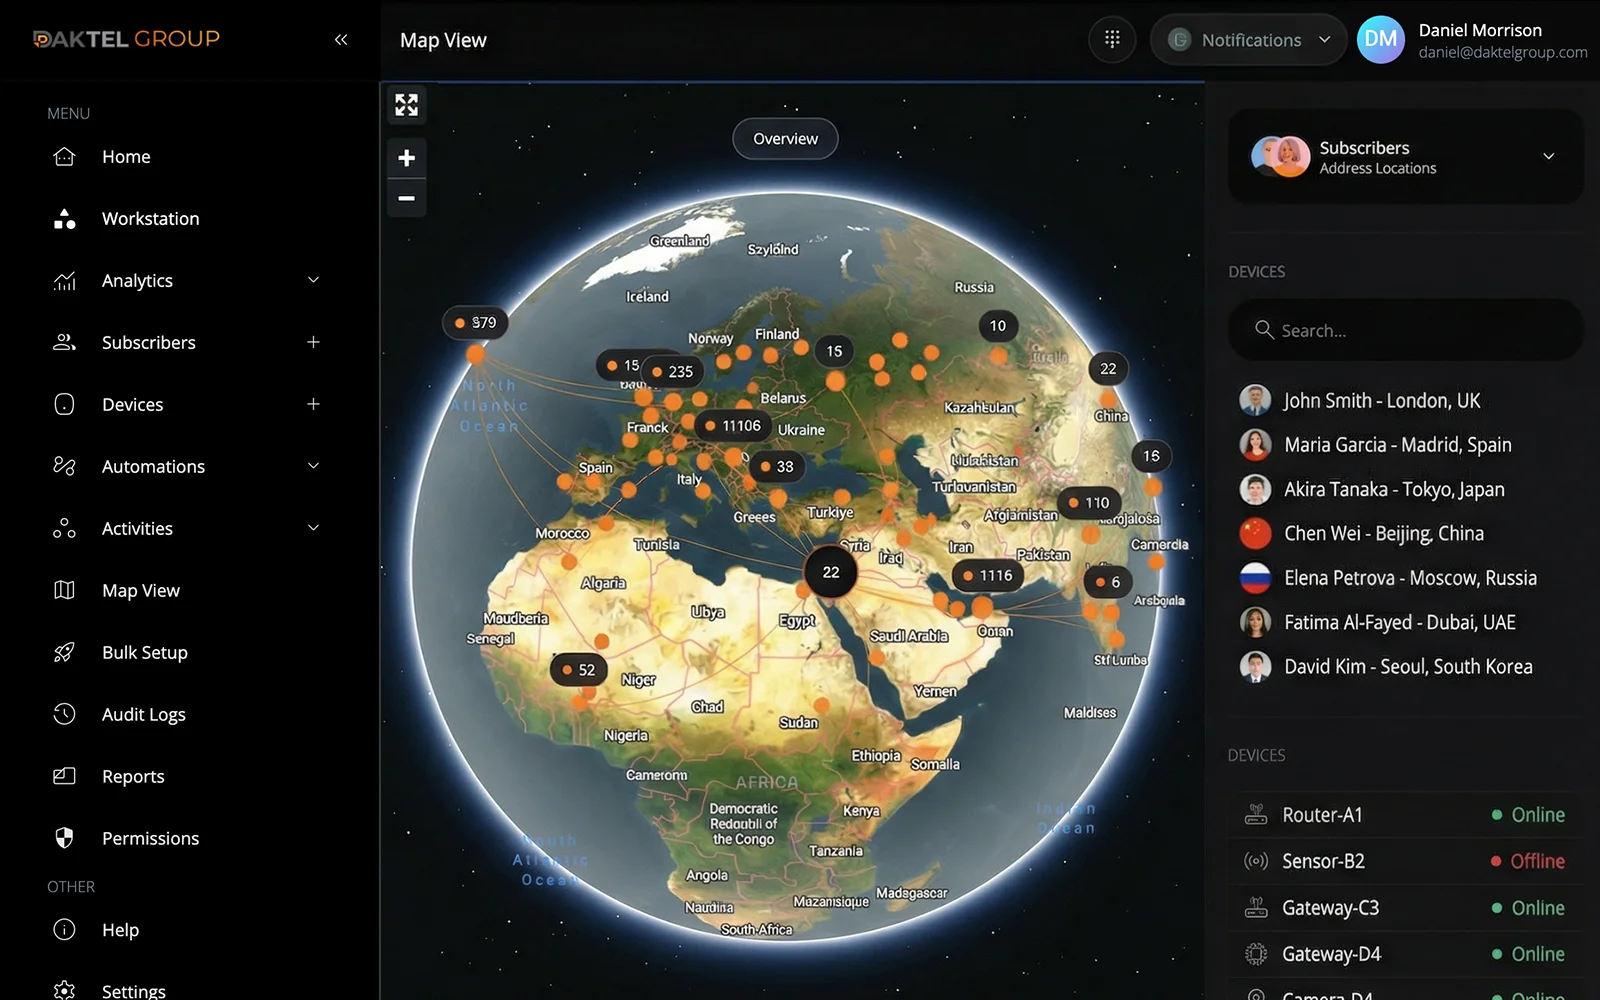
Task: Expand the Automations menu chevron
Action: point(313,467)
